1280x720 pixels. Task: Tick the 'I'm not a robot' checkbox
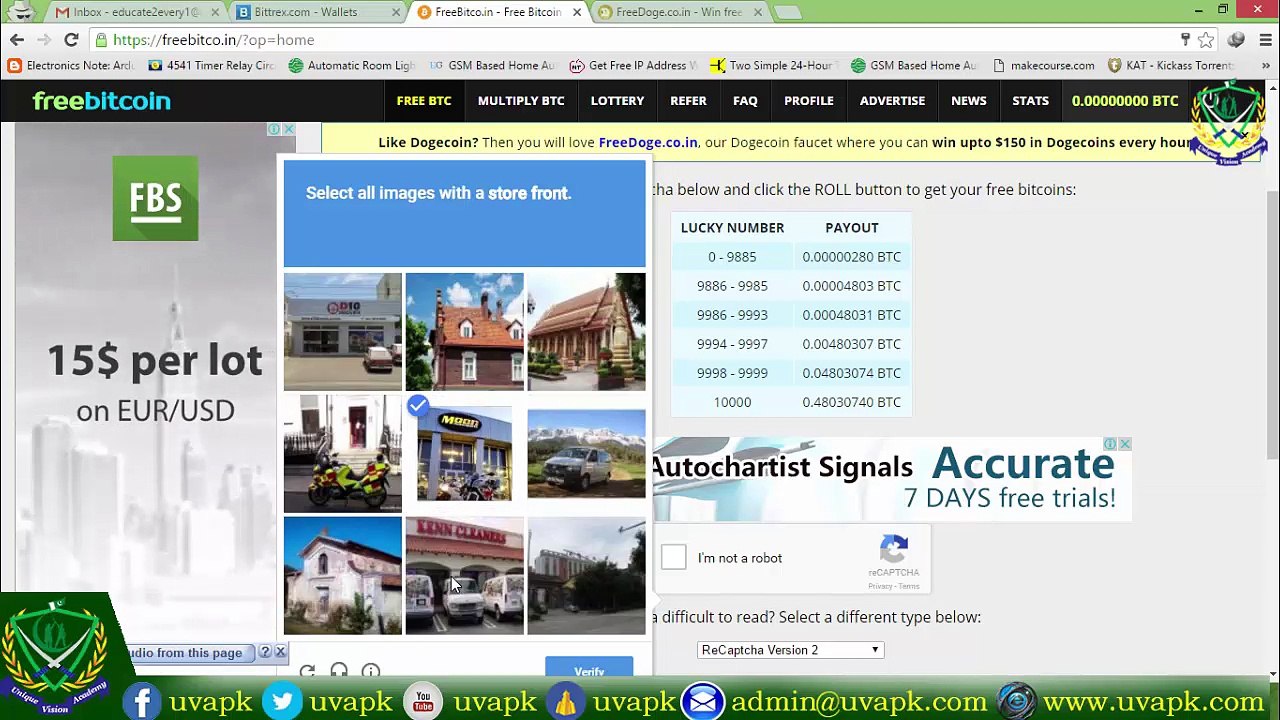click(673, 557)
